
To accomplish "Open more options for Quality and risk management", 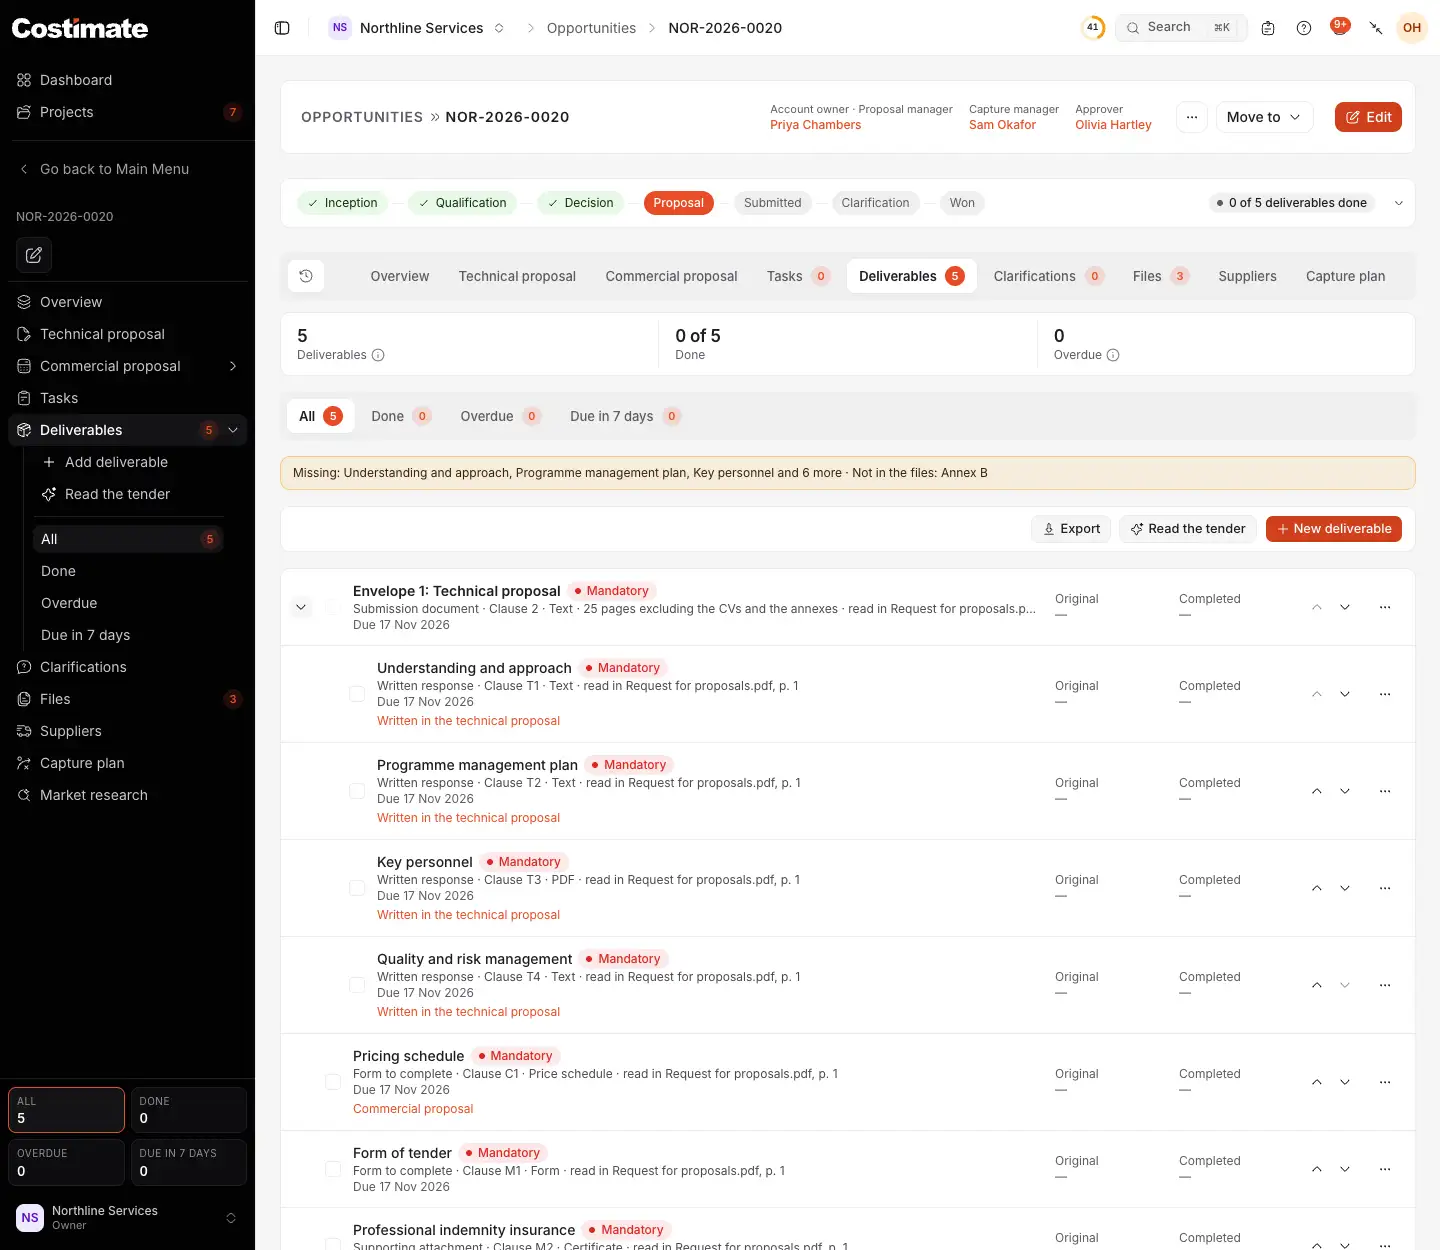I will (1385, 985).
